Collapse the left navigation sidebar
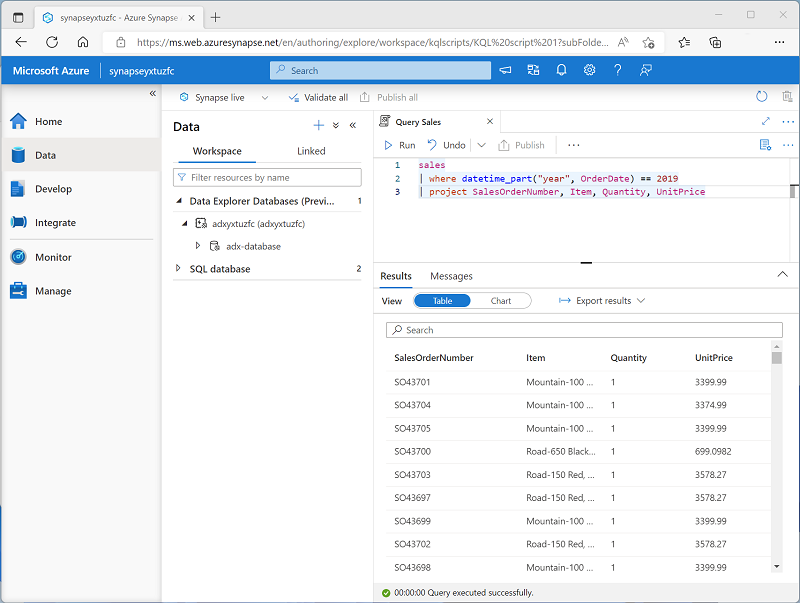The height and width of the screenshot is (603, 800). click(x=153, y=93)
